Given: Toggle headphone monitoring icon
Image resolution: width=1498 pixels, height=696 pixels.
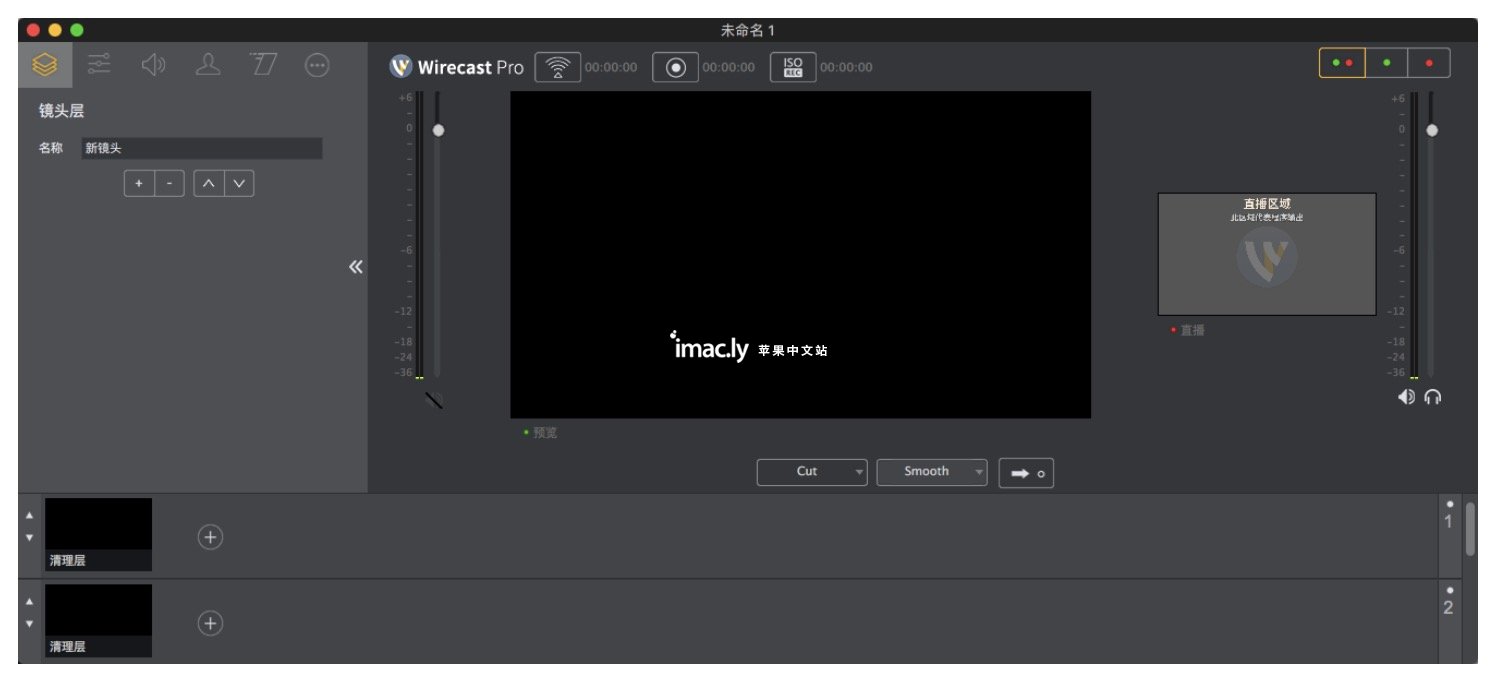Looking at the screenshot, I should pos(1432,397).
